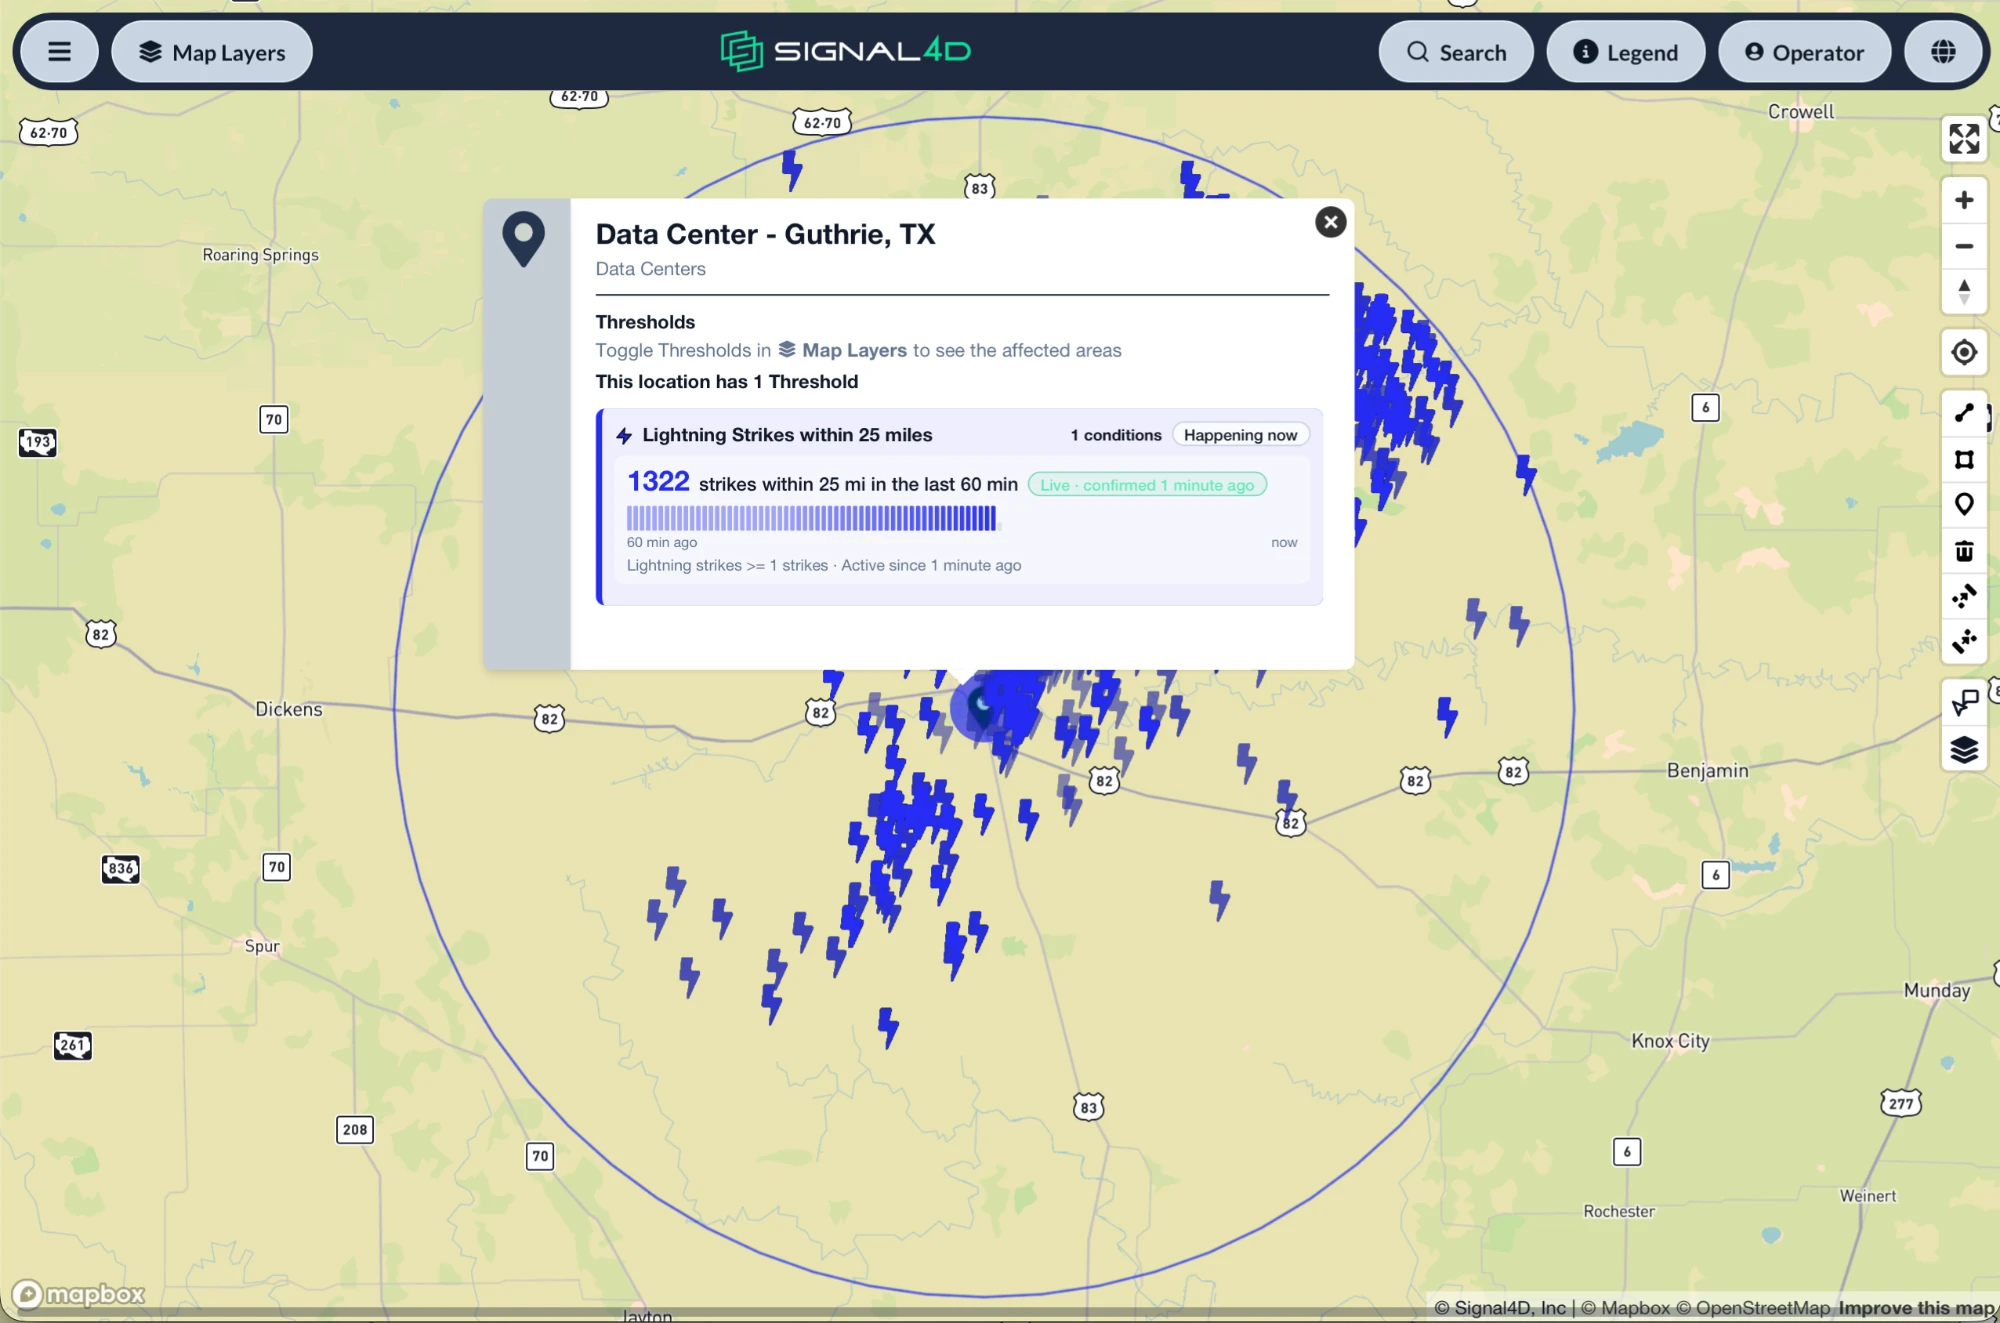
Task: Click the Munday town label
Action: (x=1937, y=990)
